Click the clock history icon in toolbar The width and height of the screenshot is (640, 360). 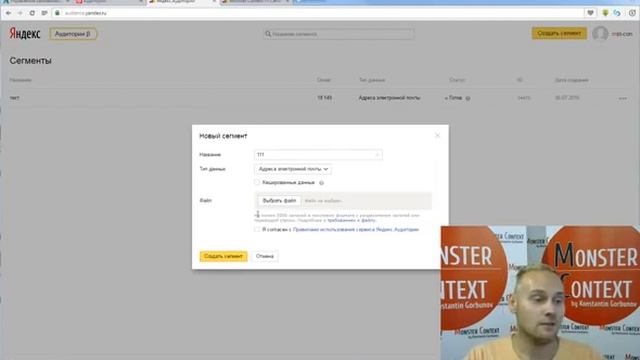(x=632, y=13)
